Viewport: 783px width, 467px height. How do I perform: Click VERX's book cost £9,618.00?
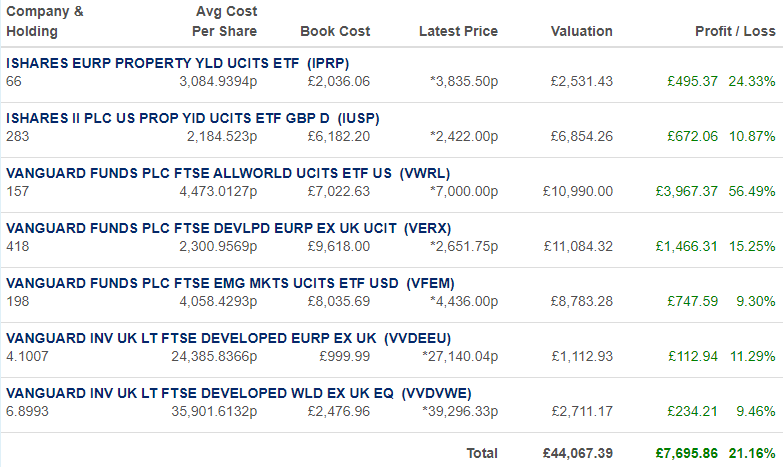[339, 246]
